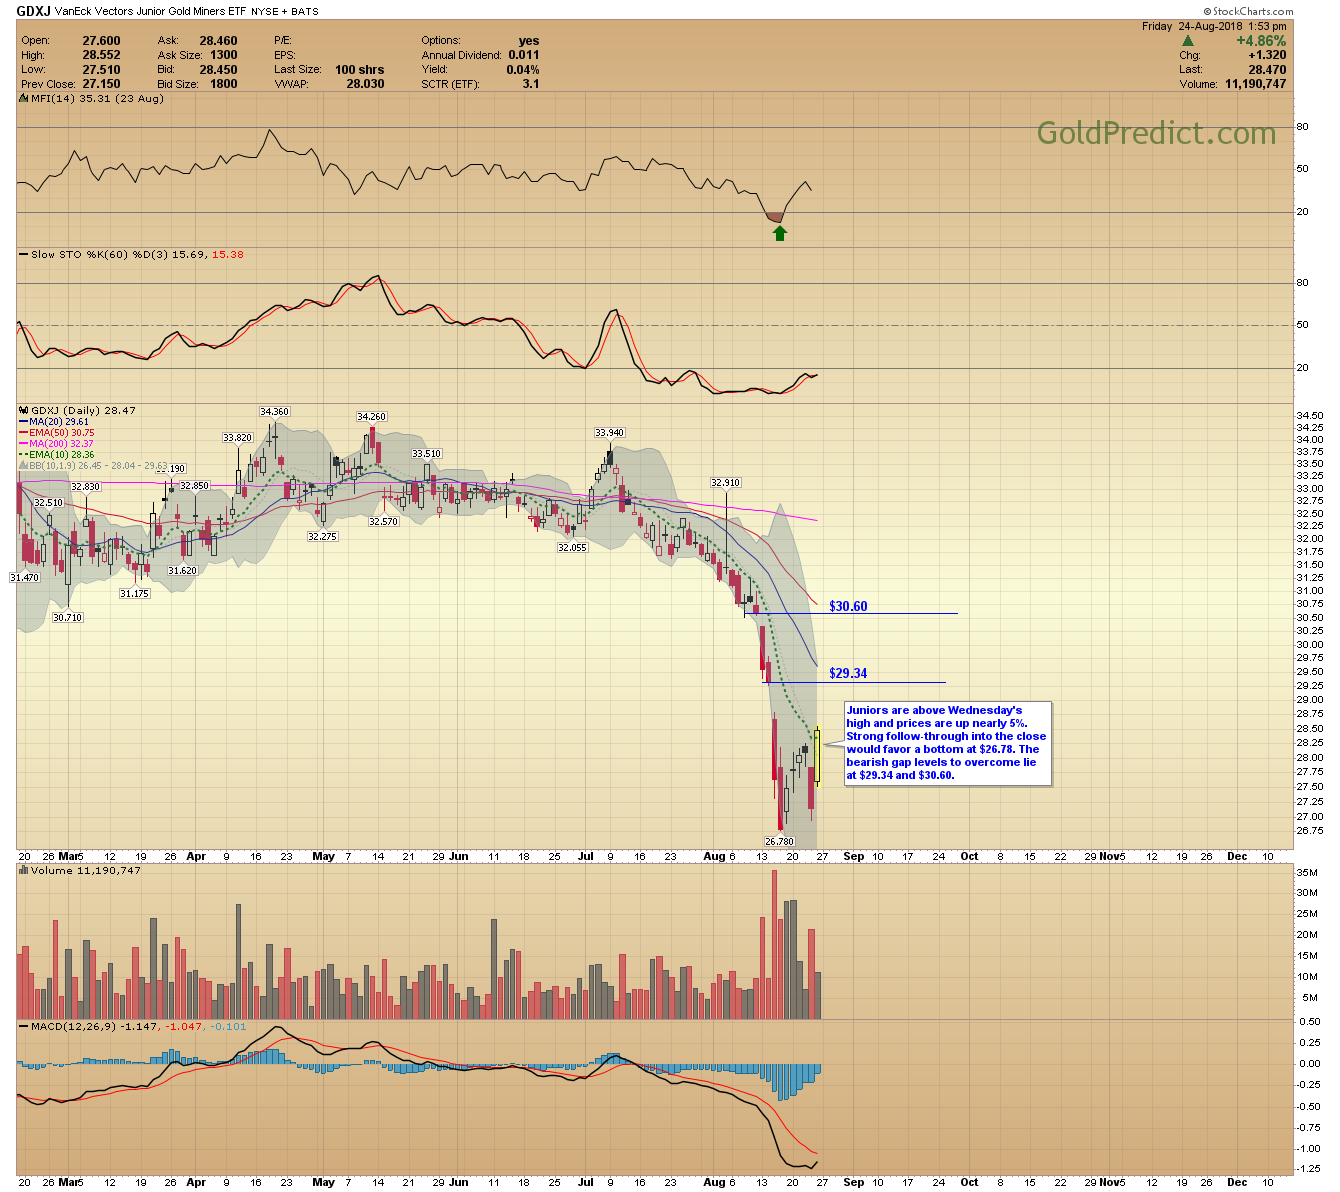The height and width of the screenshot is (1192, 1340).
Task: Click the Yield value 0.04%
Action: tap(522, 70)
